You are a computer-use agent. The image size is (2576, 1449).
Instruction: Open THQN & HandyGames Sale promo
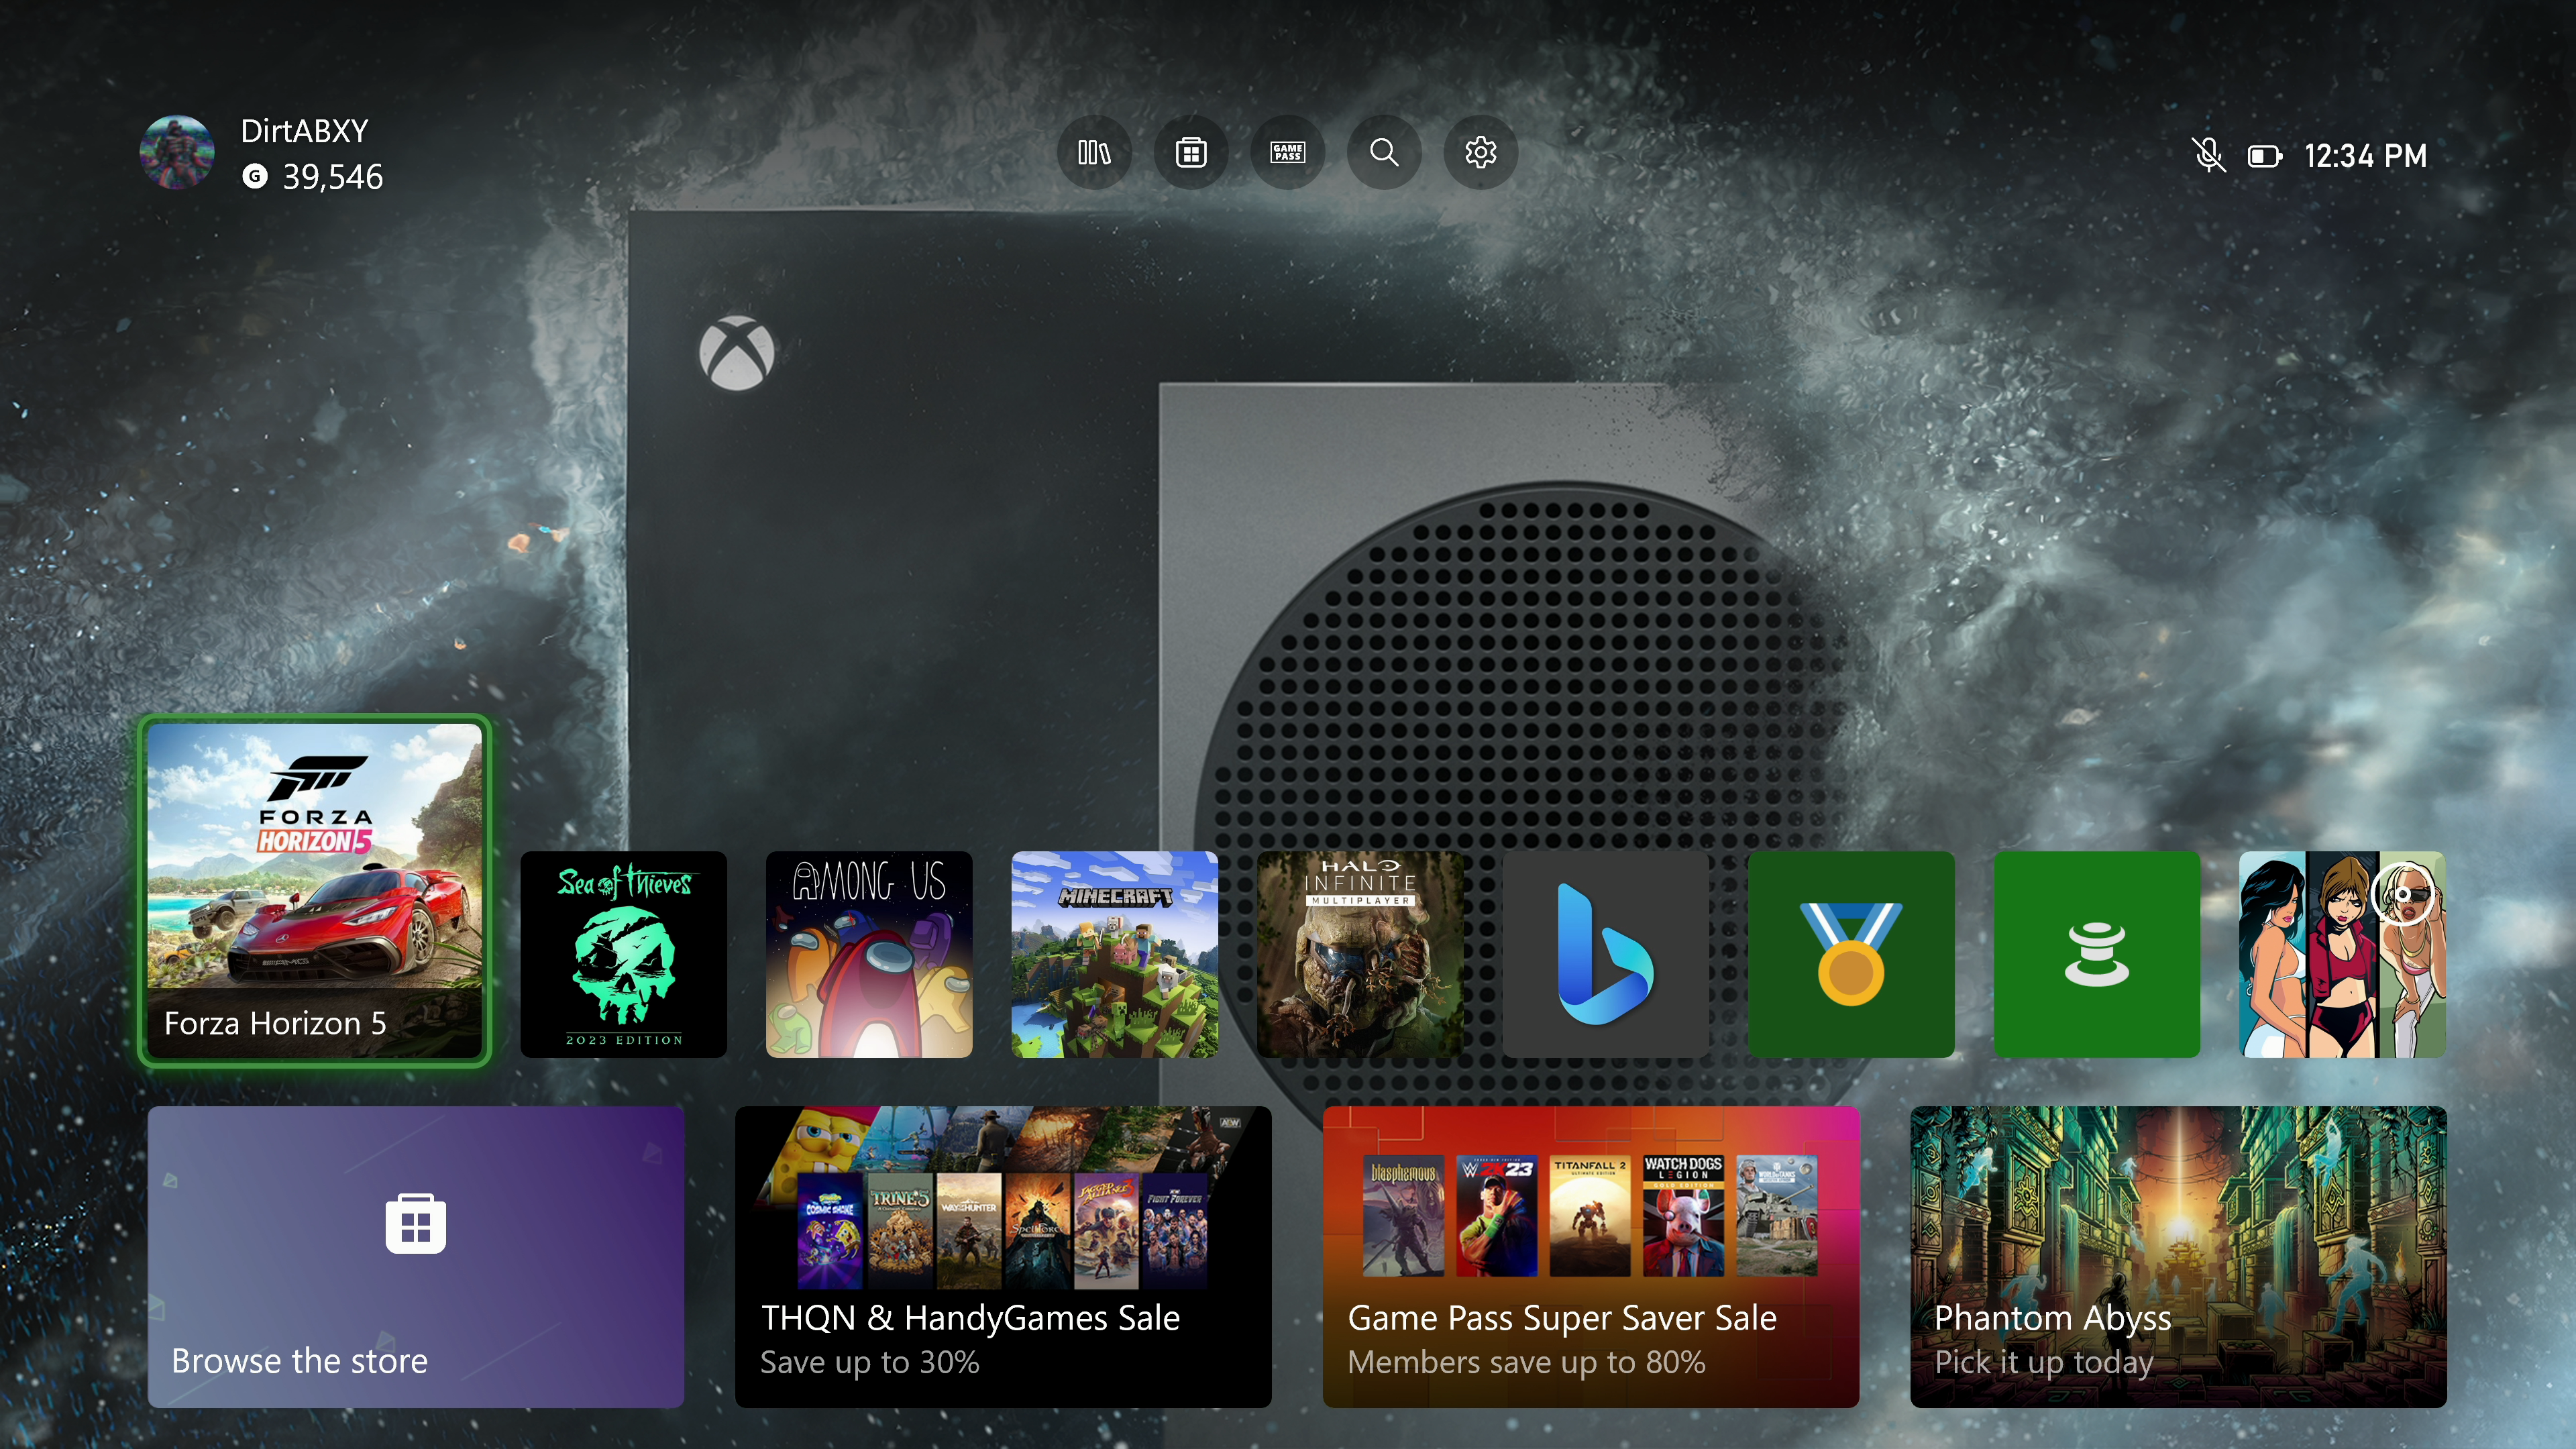(1002, 1256)
